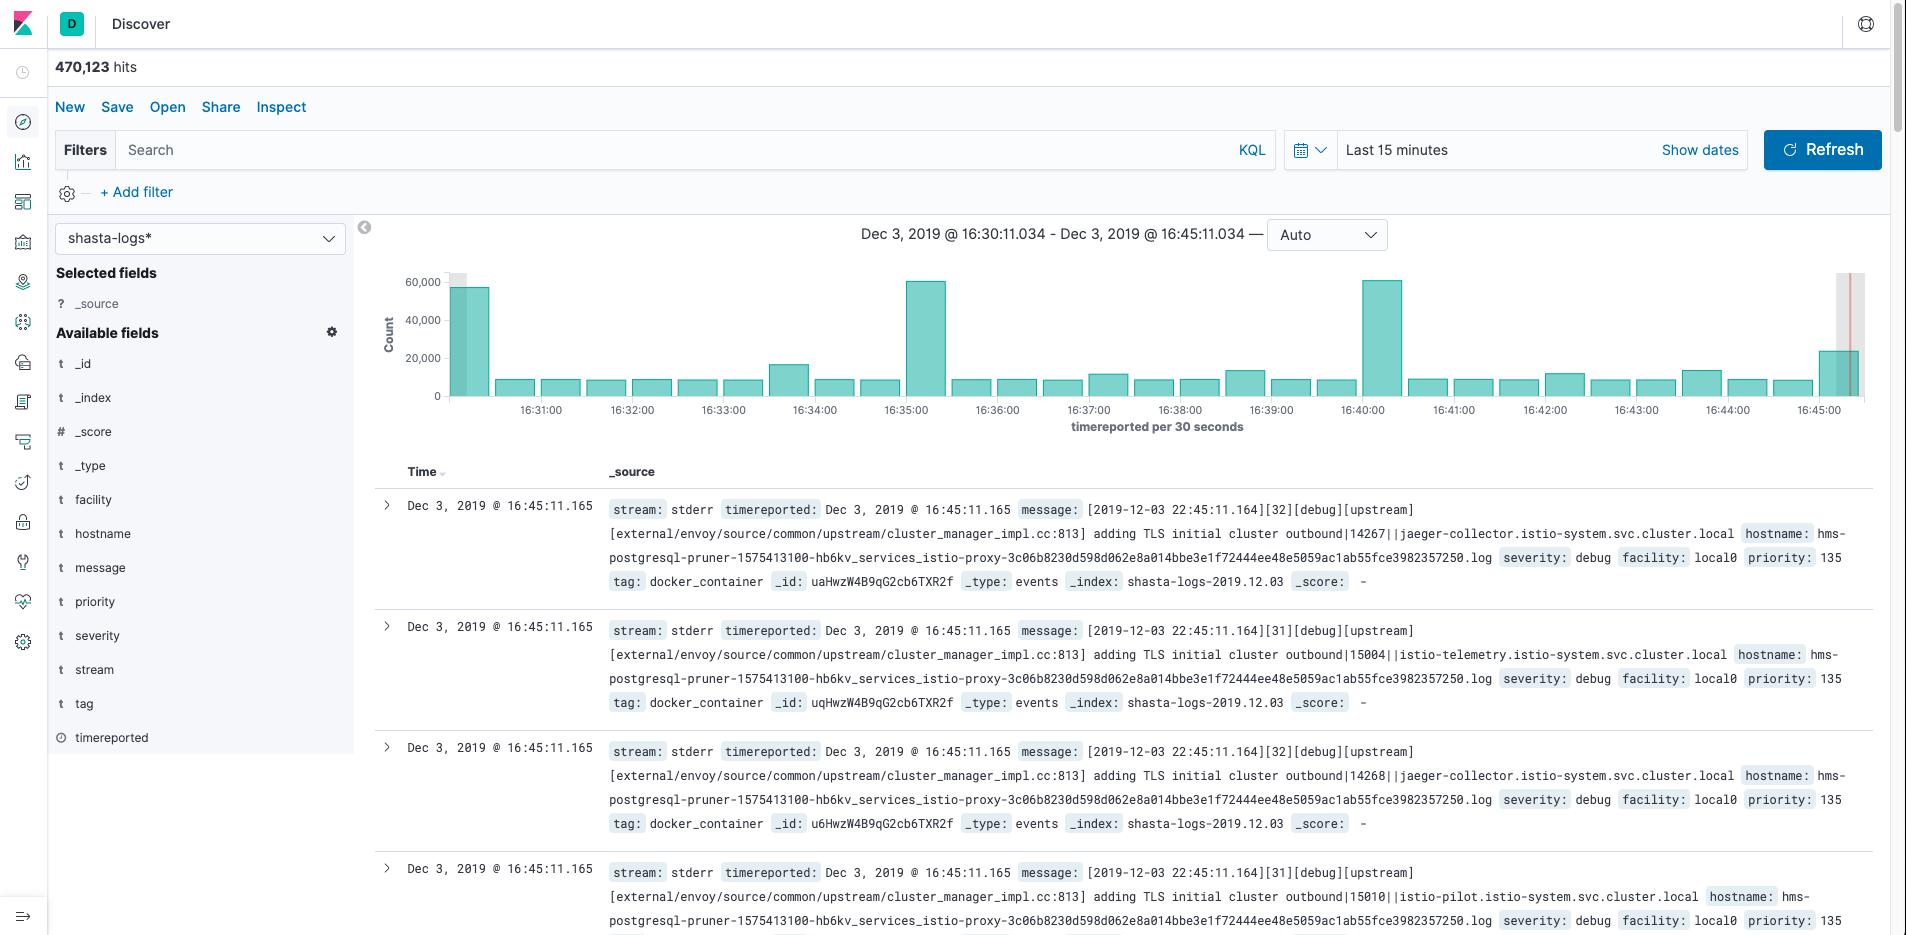Click Inspect in the top menu

(x=281, y=107)
